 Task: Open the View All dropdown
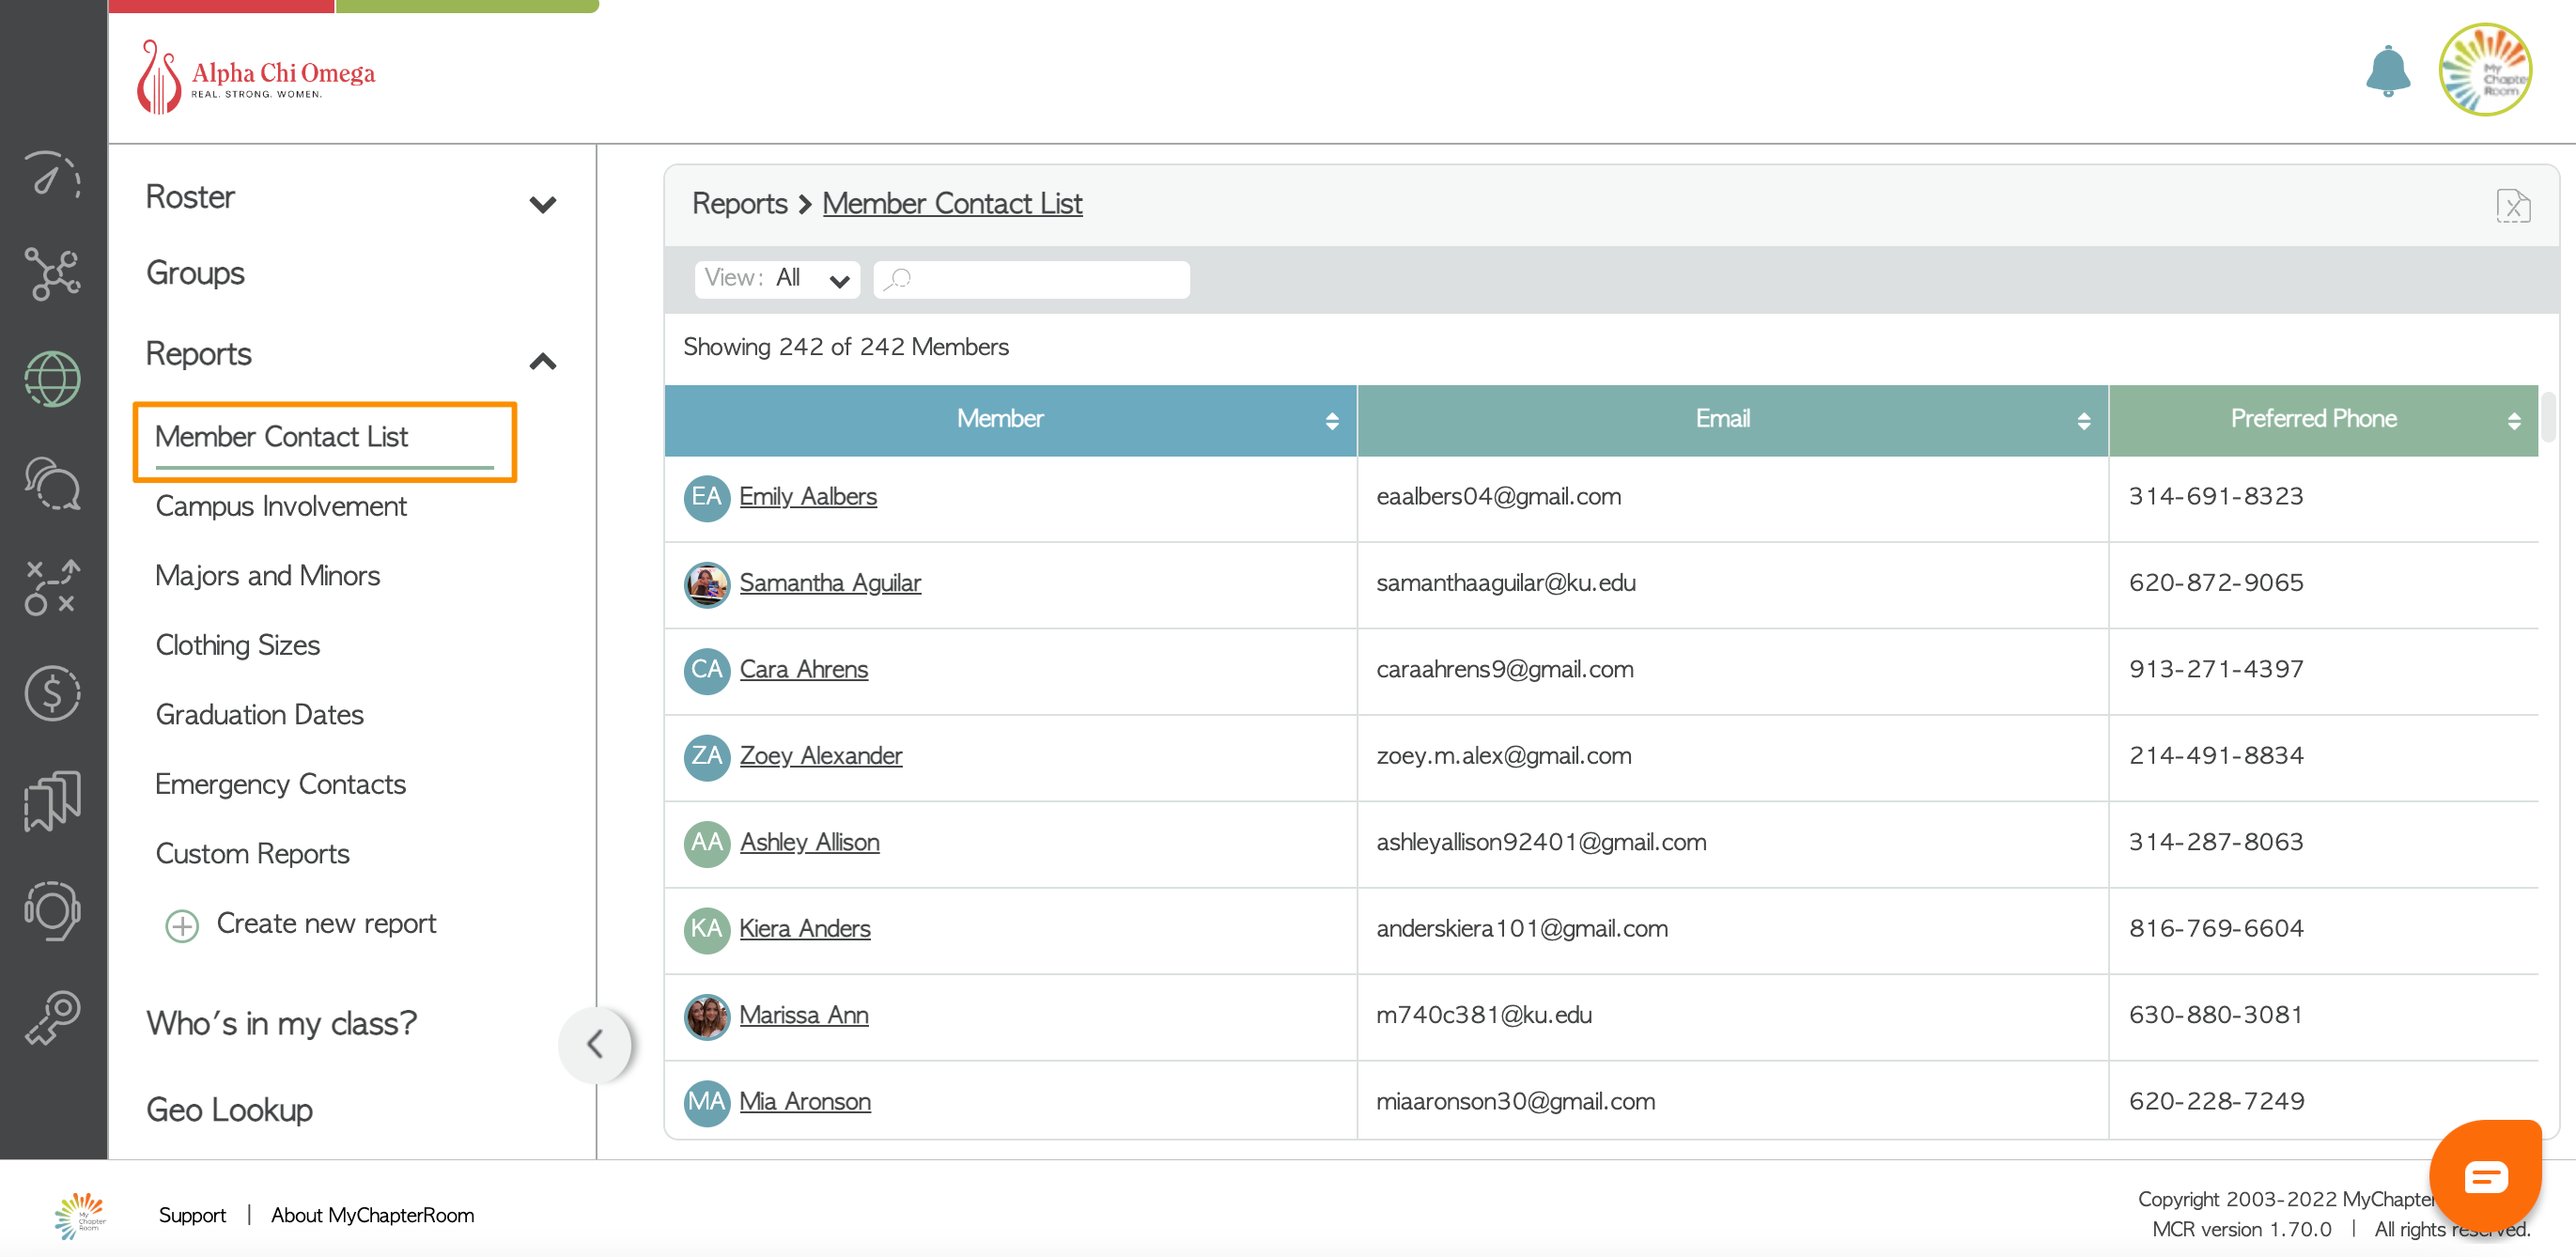pos(777,279)
